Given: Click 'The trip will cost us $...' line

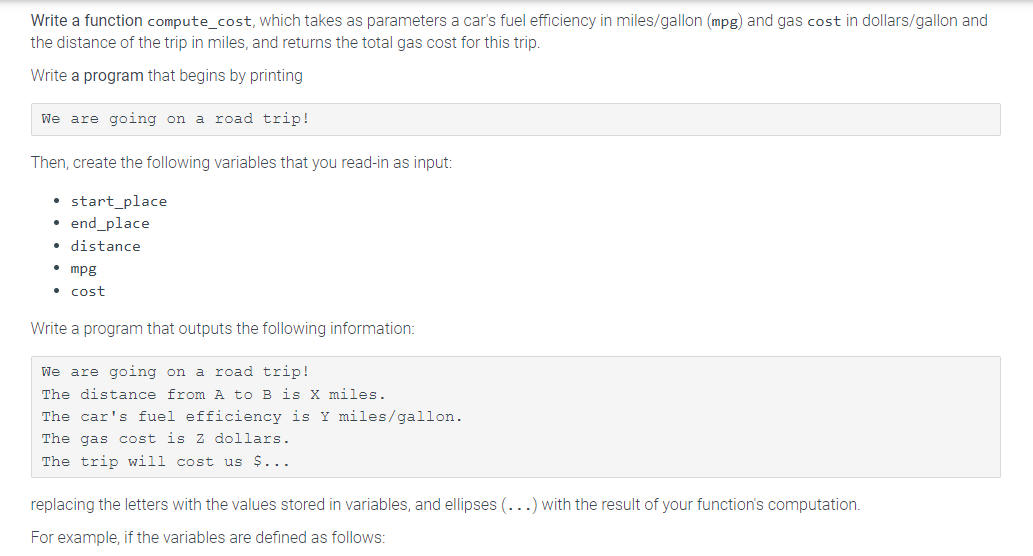Looking at the screenshot, I should (165, 462).
